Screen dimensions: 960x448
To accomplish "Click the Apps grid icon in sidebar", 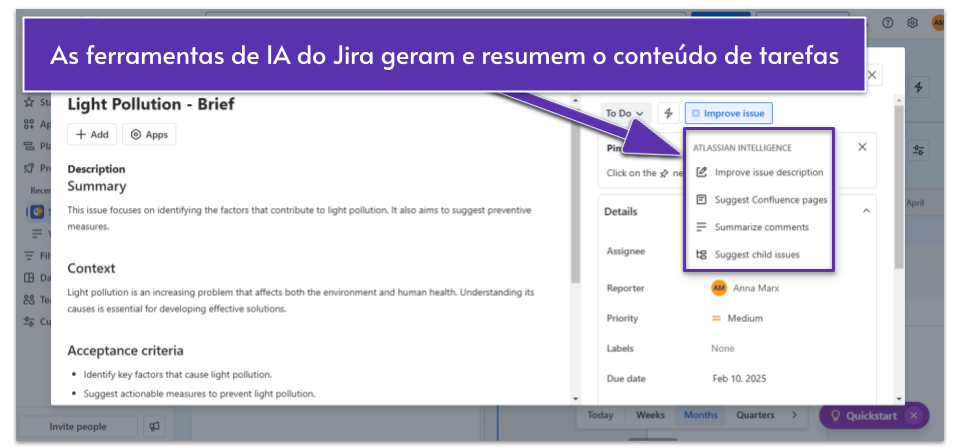I will (29, 124).
